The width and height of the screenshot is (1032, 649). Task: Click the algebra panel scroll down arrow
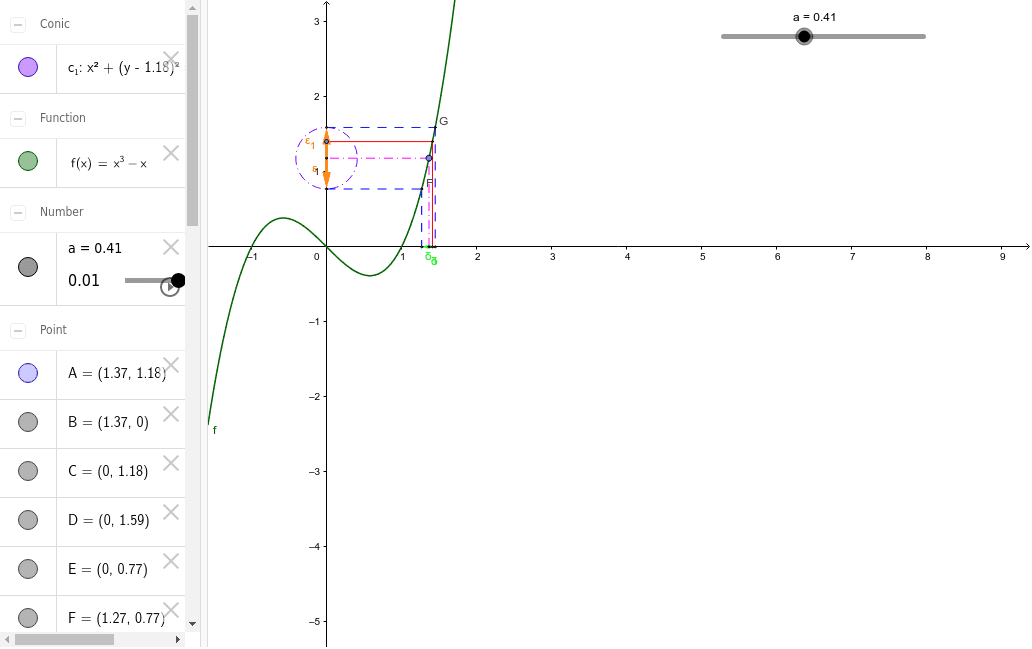click(x=192, y=623)
